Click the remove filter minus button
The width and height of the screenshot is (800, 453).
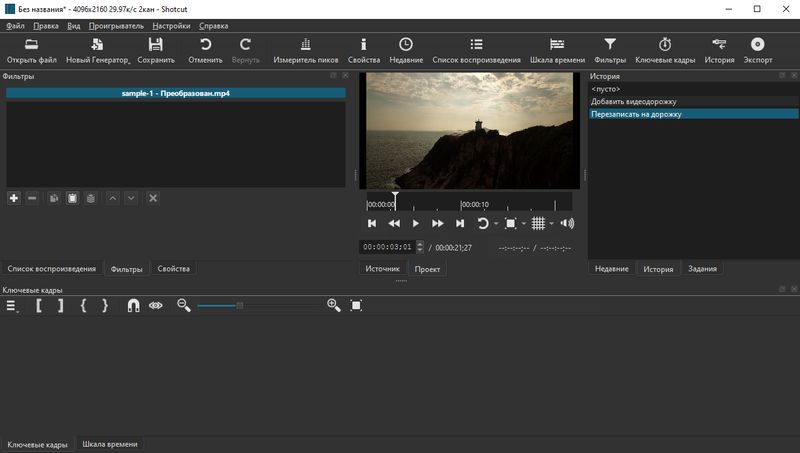(x=32, y=198)
